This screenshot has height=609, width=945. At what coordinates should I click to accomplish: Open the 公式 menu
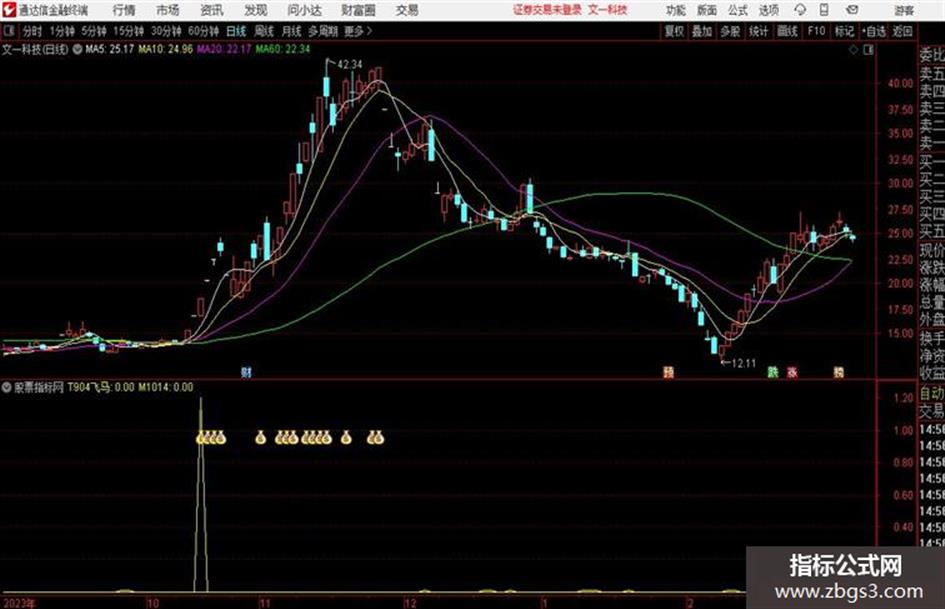coord(738,10)
